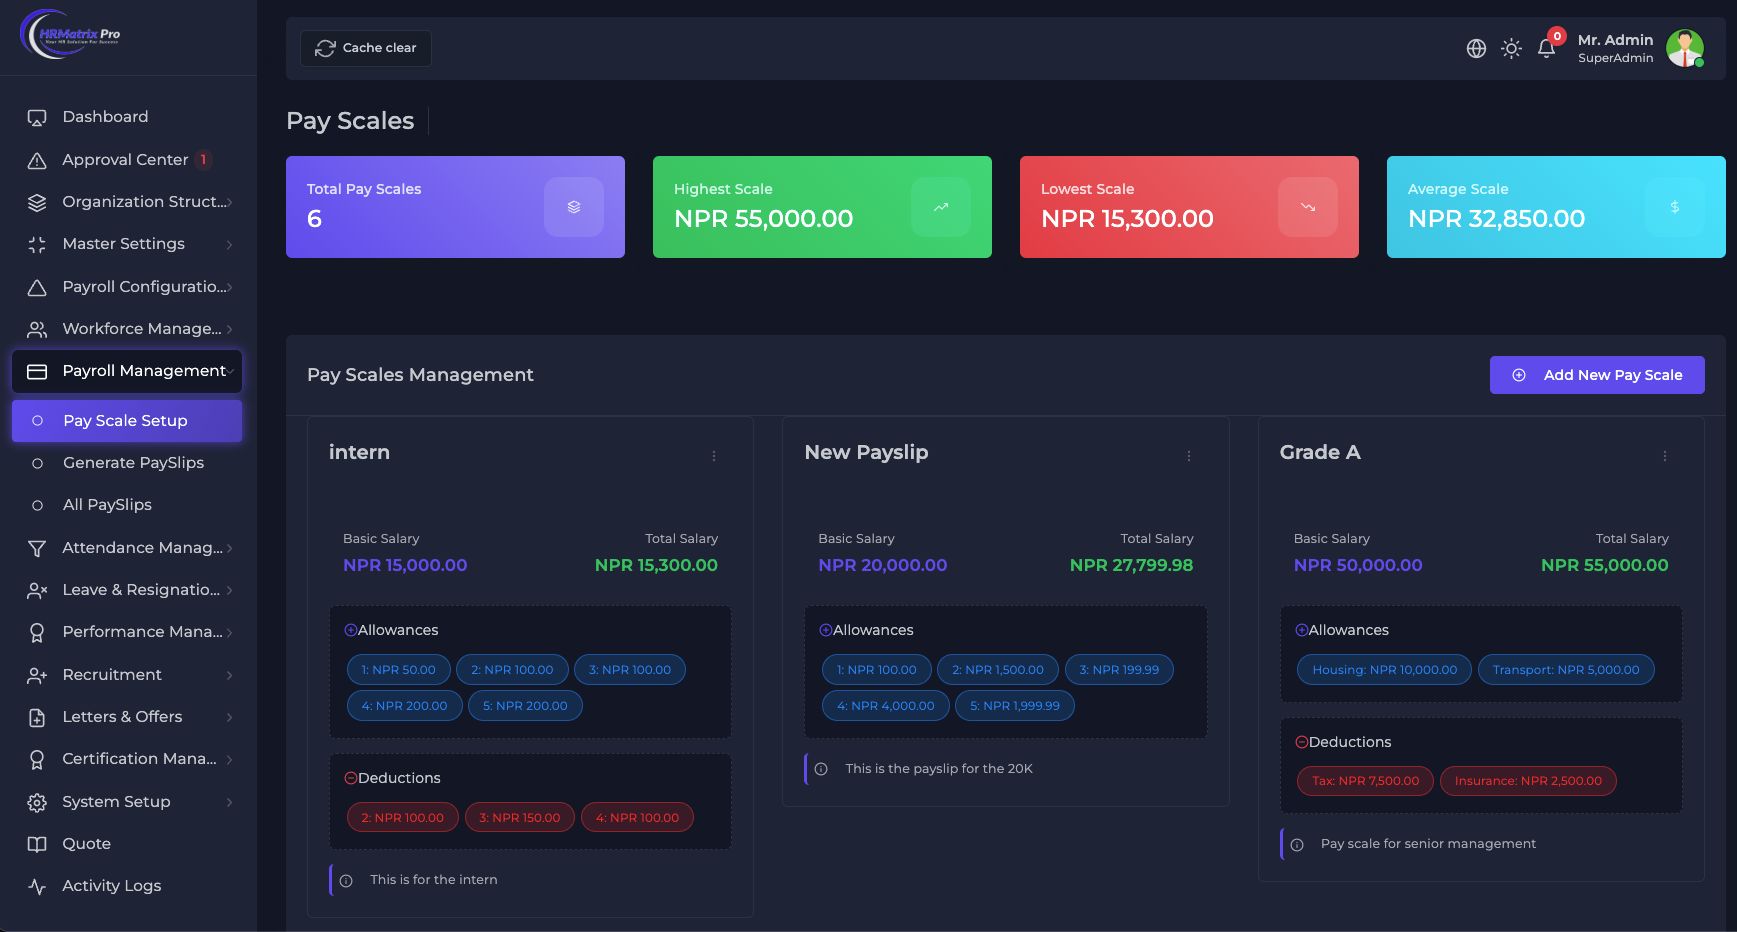Expand the Recruitment submenu
1737x932 pixels.
[x=229, y=675]
